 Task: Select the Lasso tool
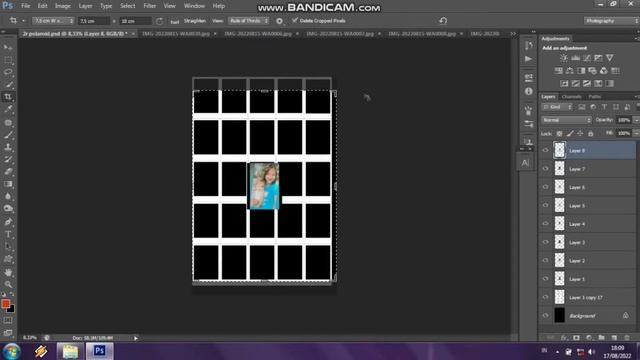(x=8, y=73)
